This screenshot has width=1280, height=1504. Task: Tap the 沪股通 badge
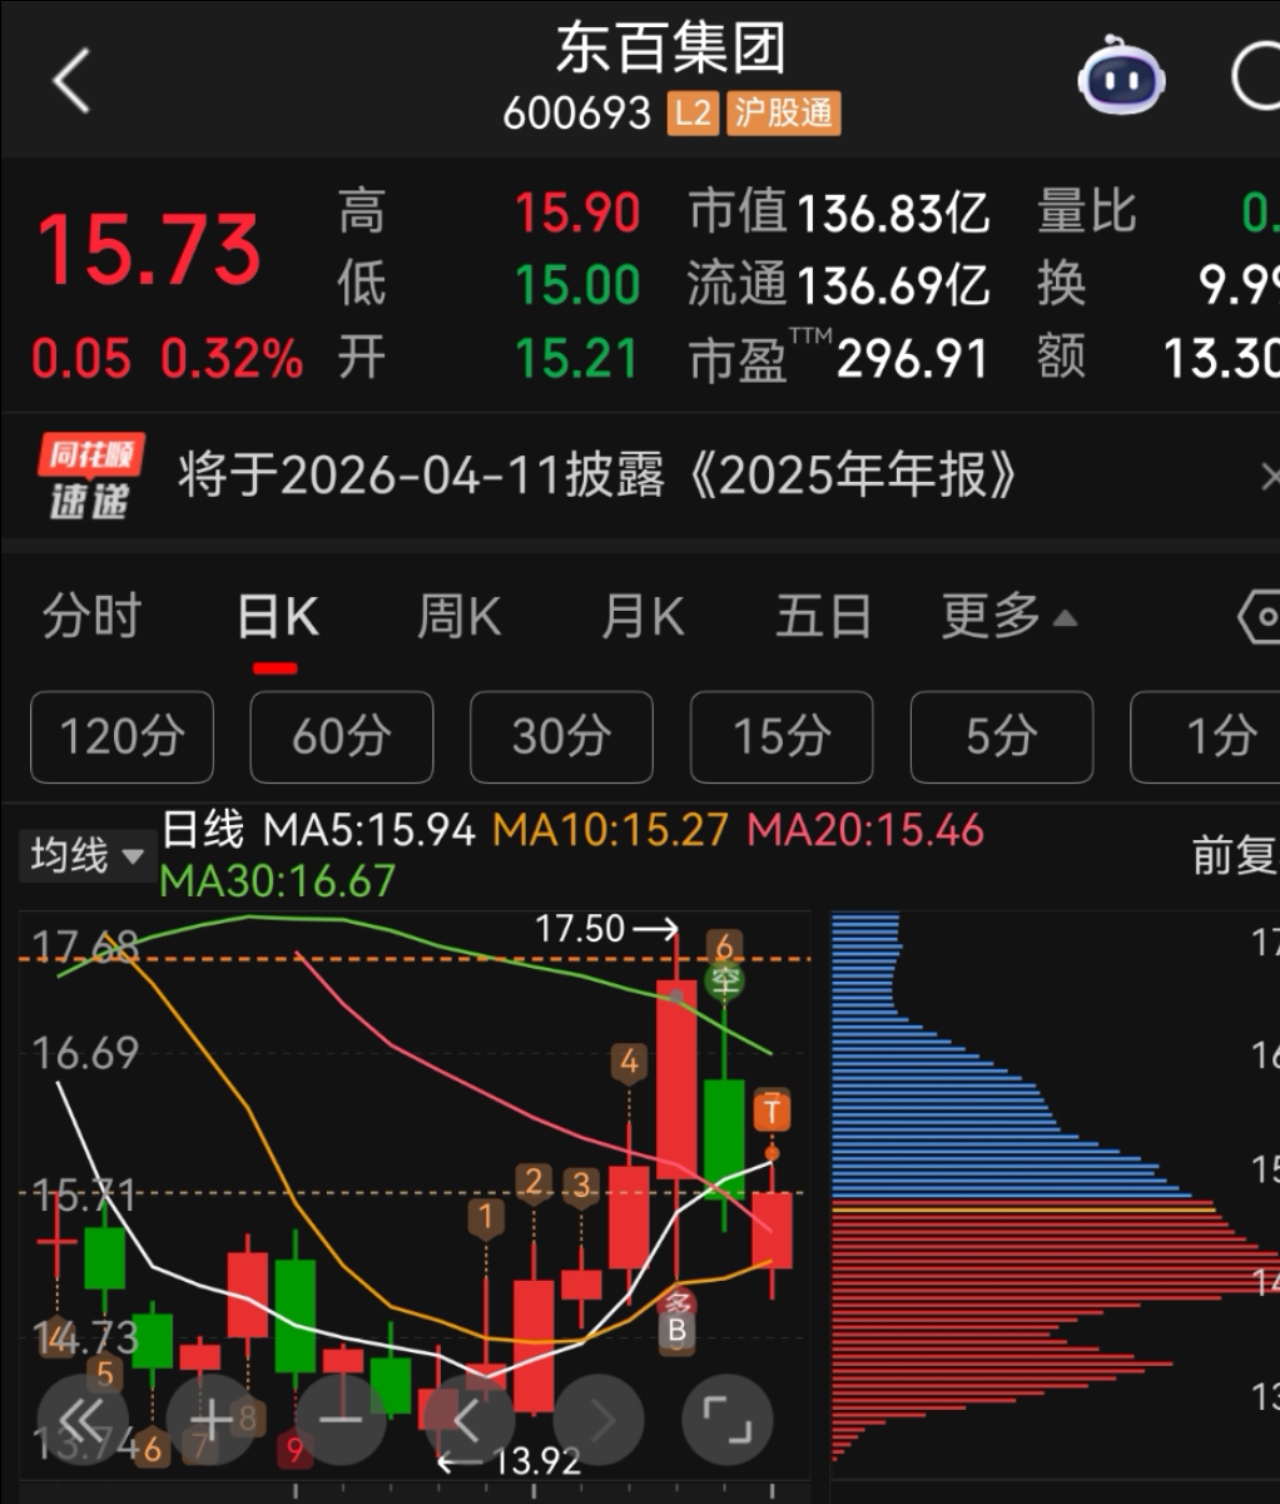[x=783, y=113]
